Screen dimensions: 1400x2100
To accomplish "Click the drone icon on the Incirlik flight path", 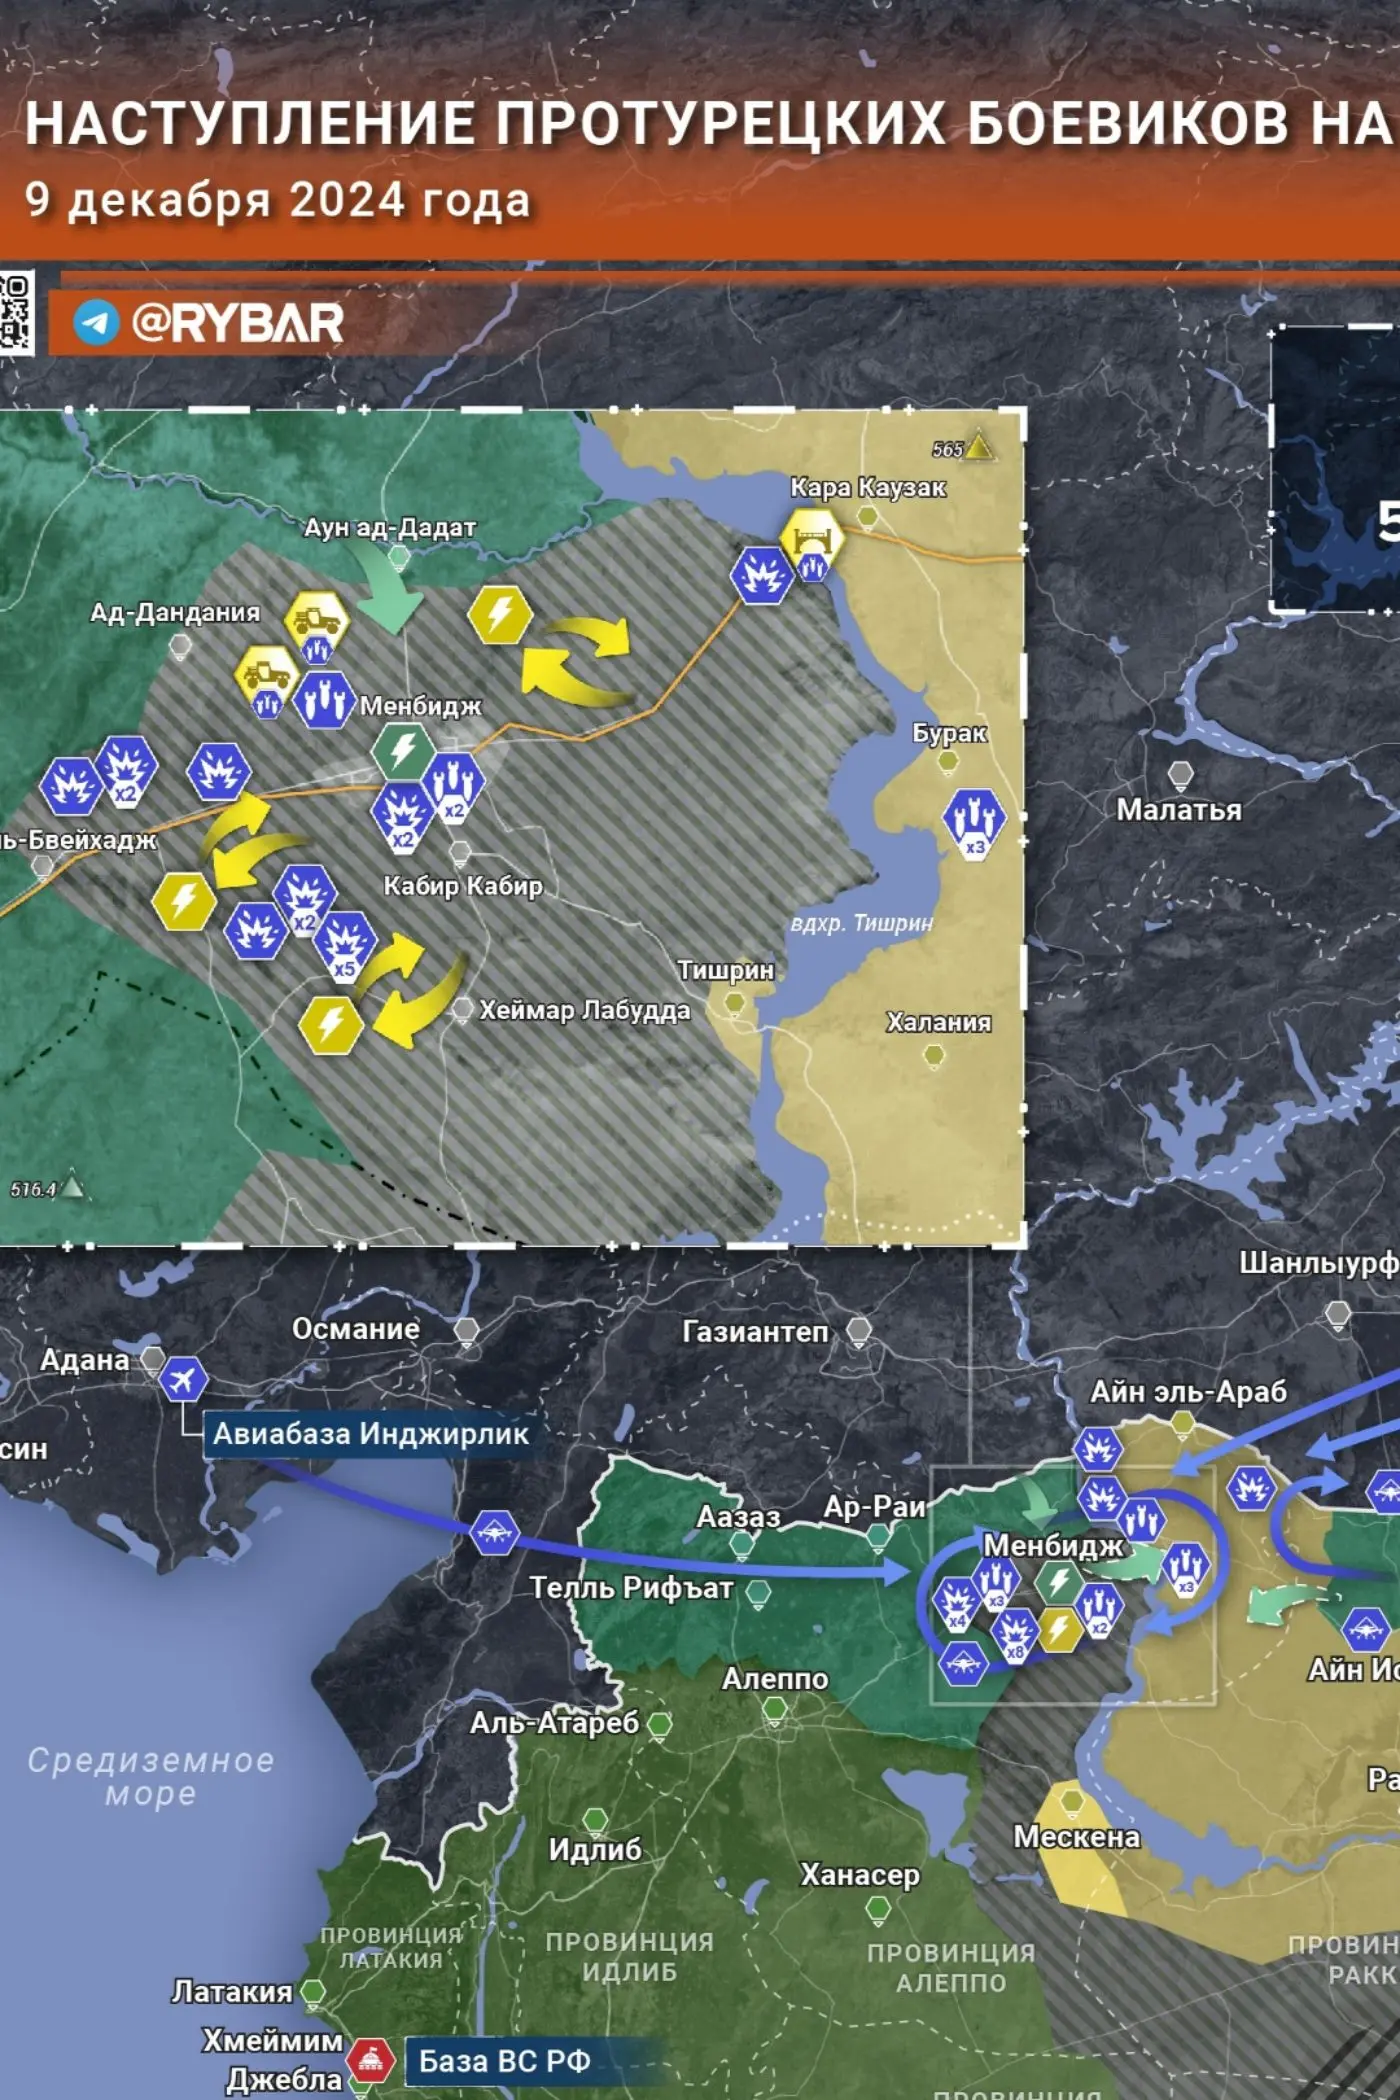I will coord(495,1532).
